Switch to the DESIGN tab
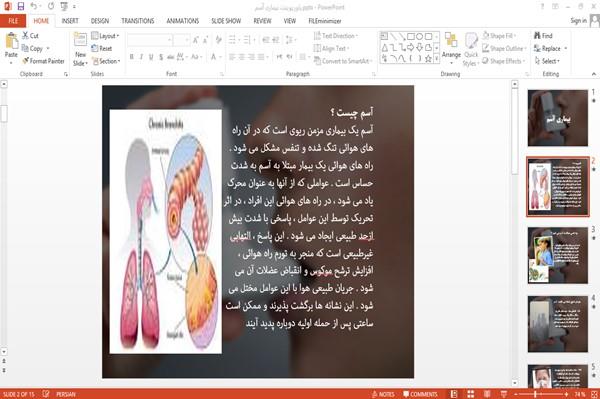Image resolution: width=600 pixels, height=399 pixels. tap(100, 21)
